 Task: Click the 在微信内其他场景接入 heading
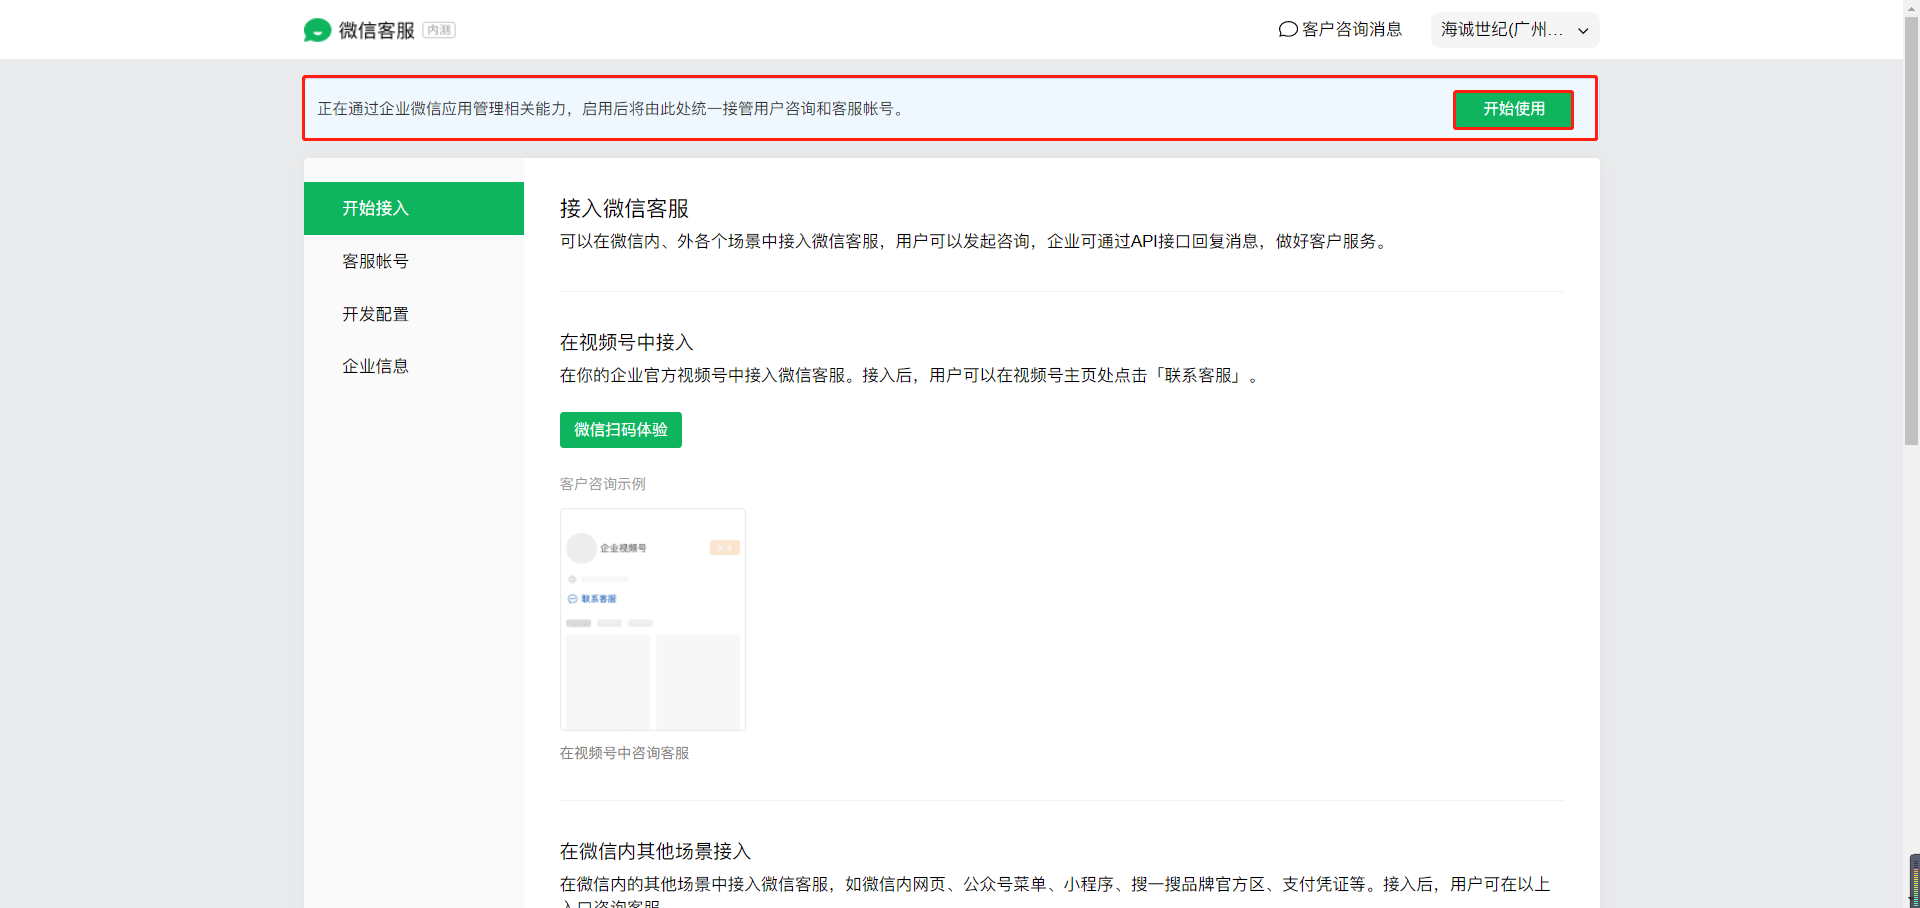655,851
